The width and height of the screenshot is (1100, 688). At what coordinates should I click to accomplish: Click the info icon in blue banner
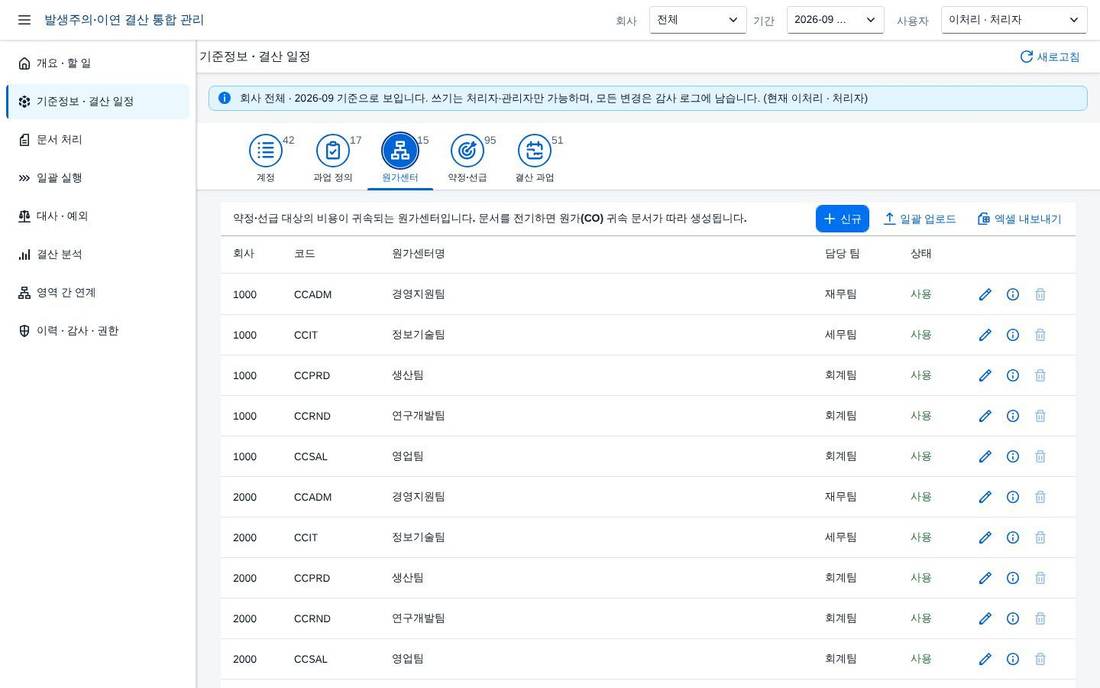pos(224,98)
